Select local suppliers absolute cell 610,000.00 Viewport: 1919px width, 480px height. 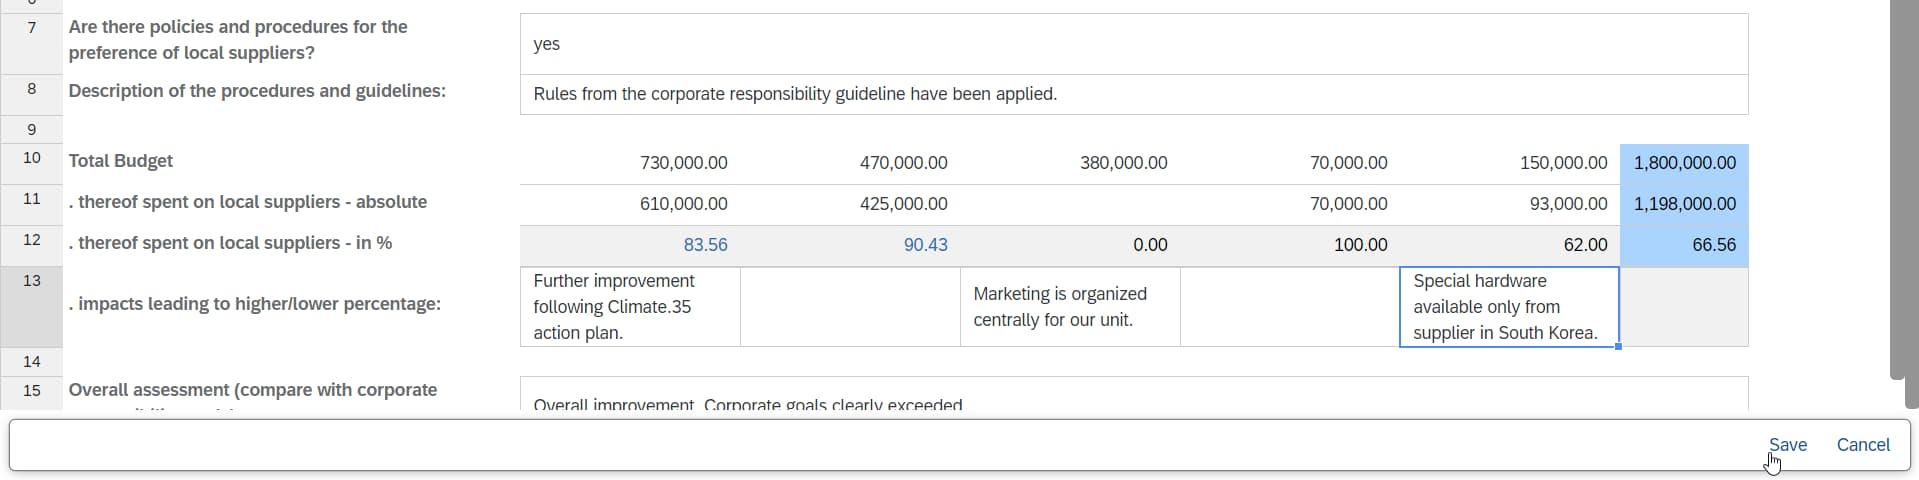630,204
